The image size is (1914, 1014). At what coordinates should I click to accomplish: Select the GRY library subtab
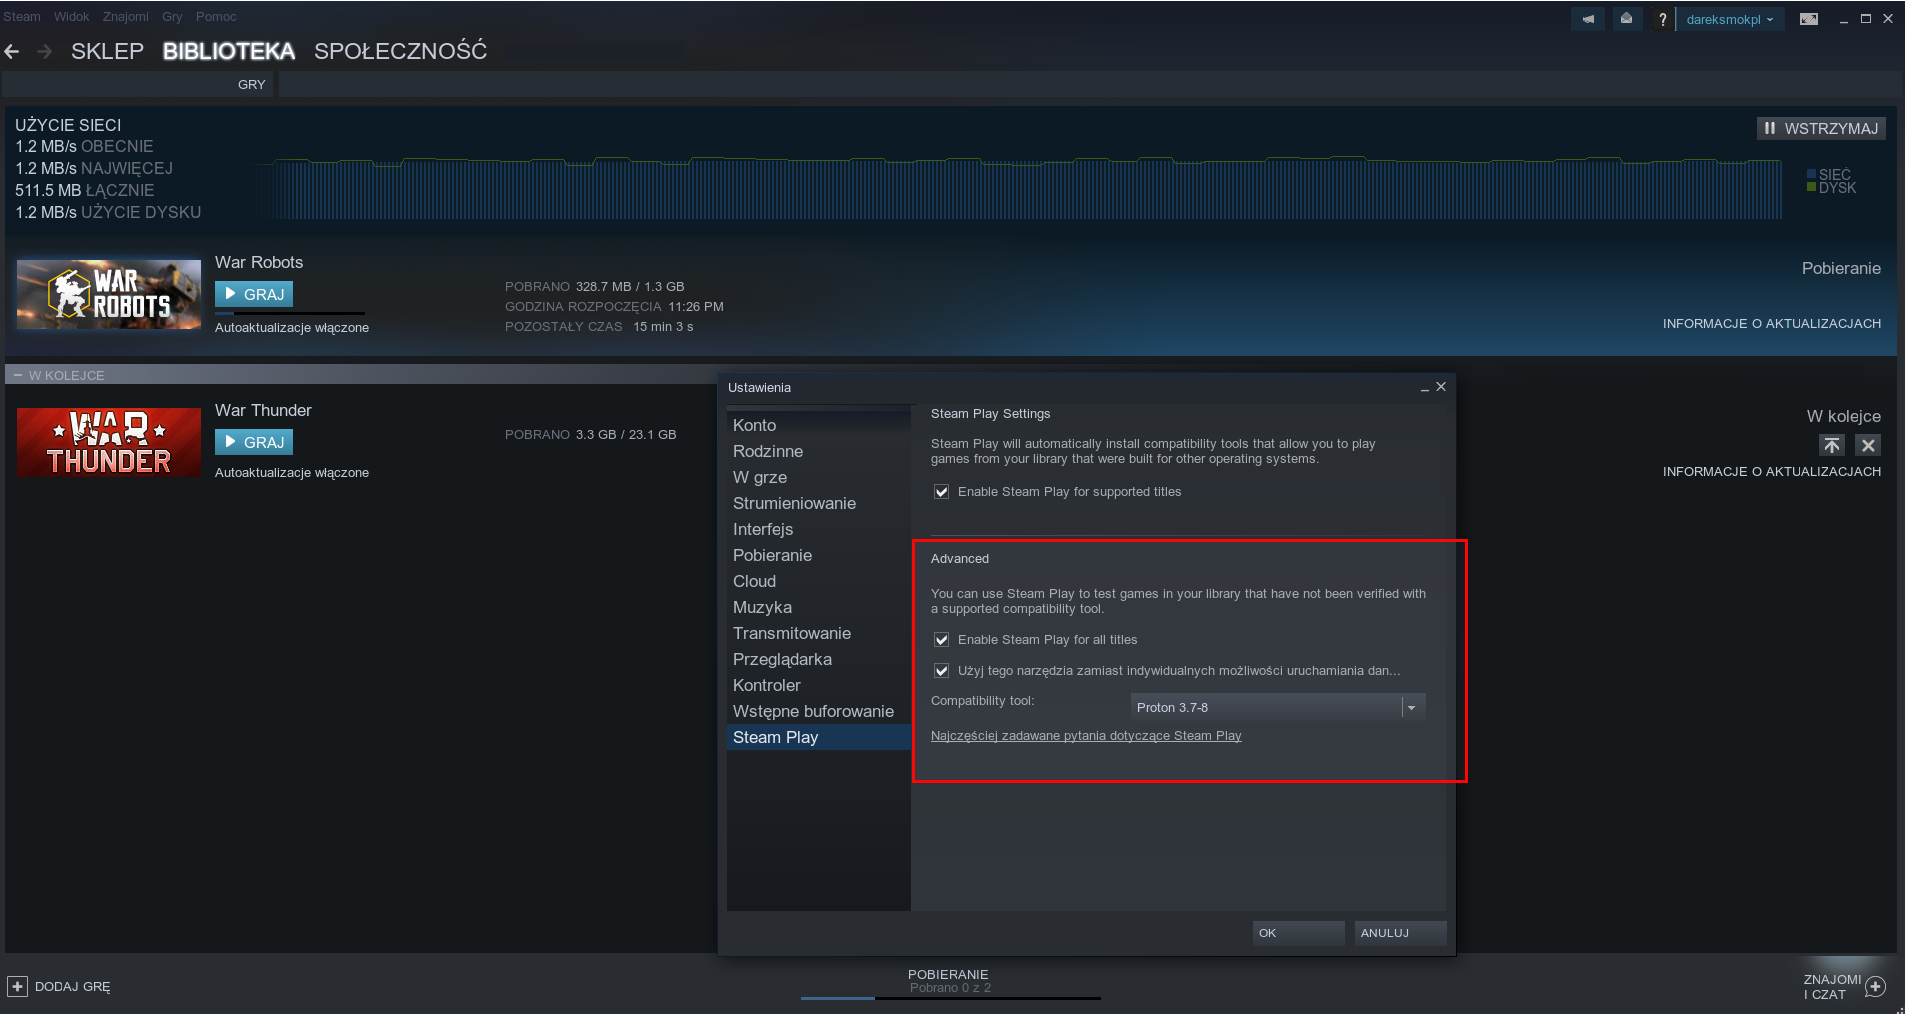point(252,85)
